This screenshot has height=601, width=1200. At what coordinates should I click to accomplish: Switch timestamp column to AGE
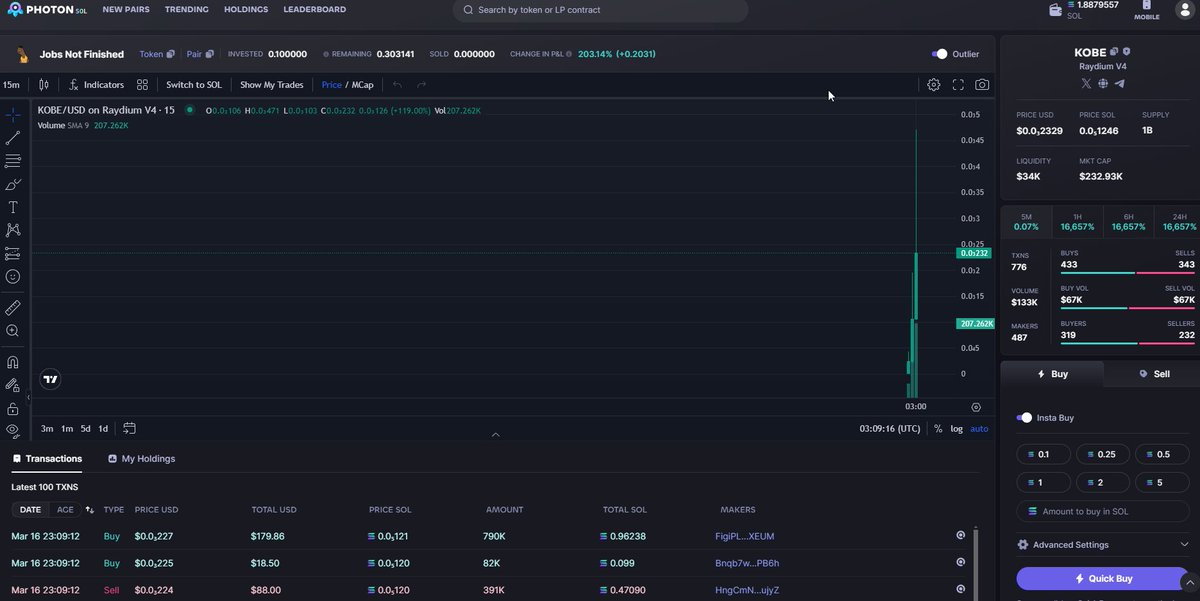click(x=65, y=510)
